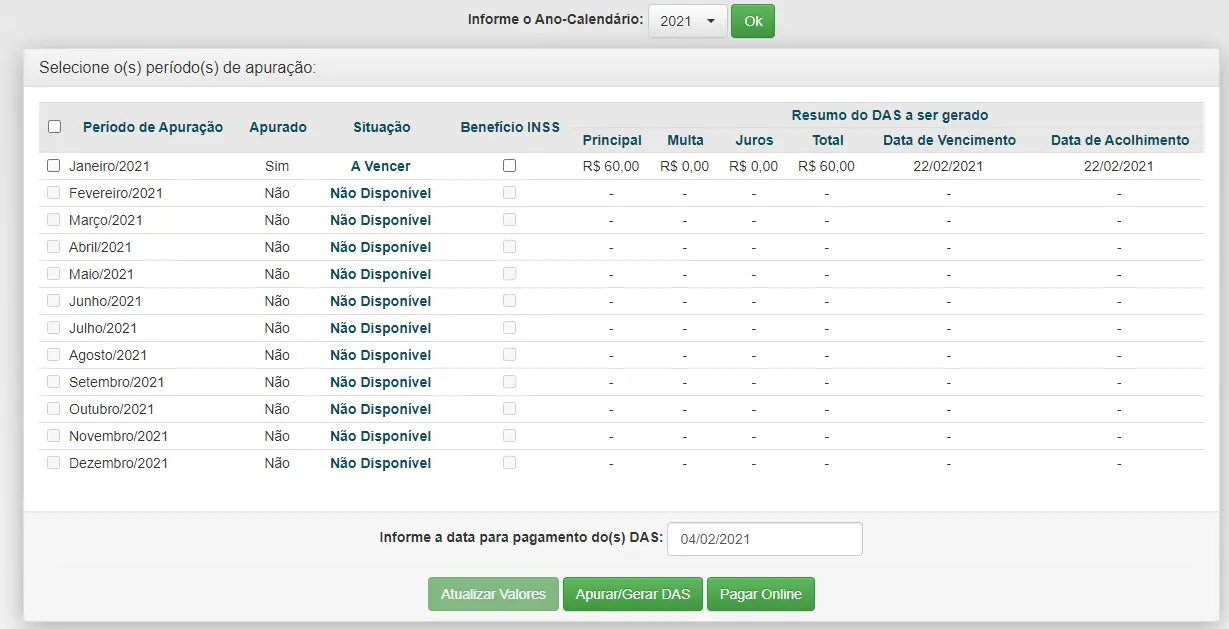The image size is (1229, 629).
Task: Click the Dezembro/2021 period checkbox
Action: click(54, 463)
